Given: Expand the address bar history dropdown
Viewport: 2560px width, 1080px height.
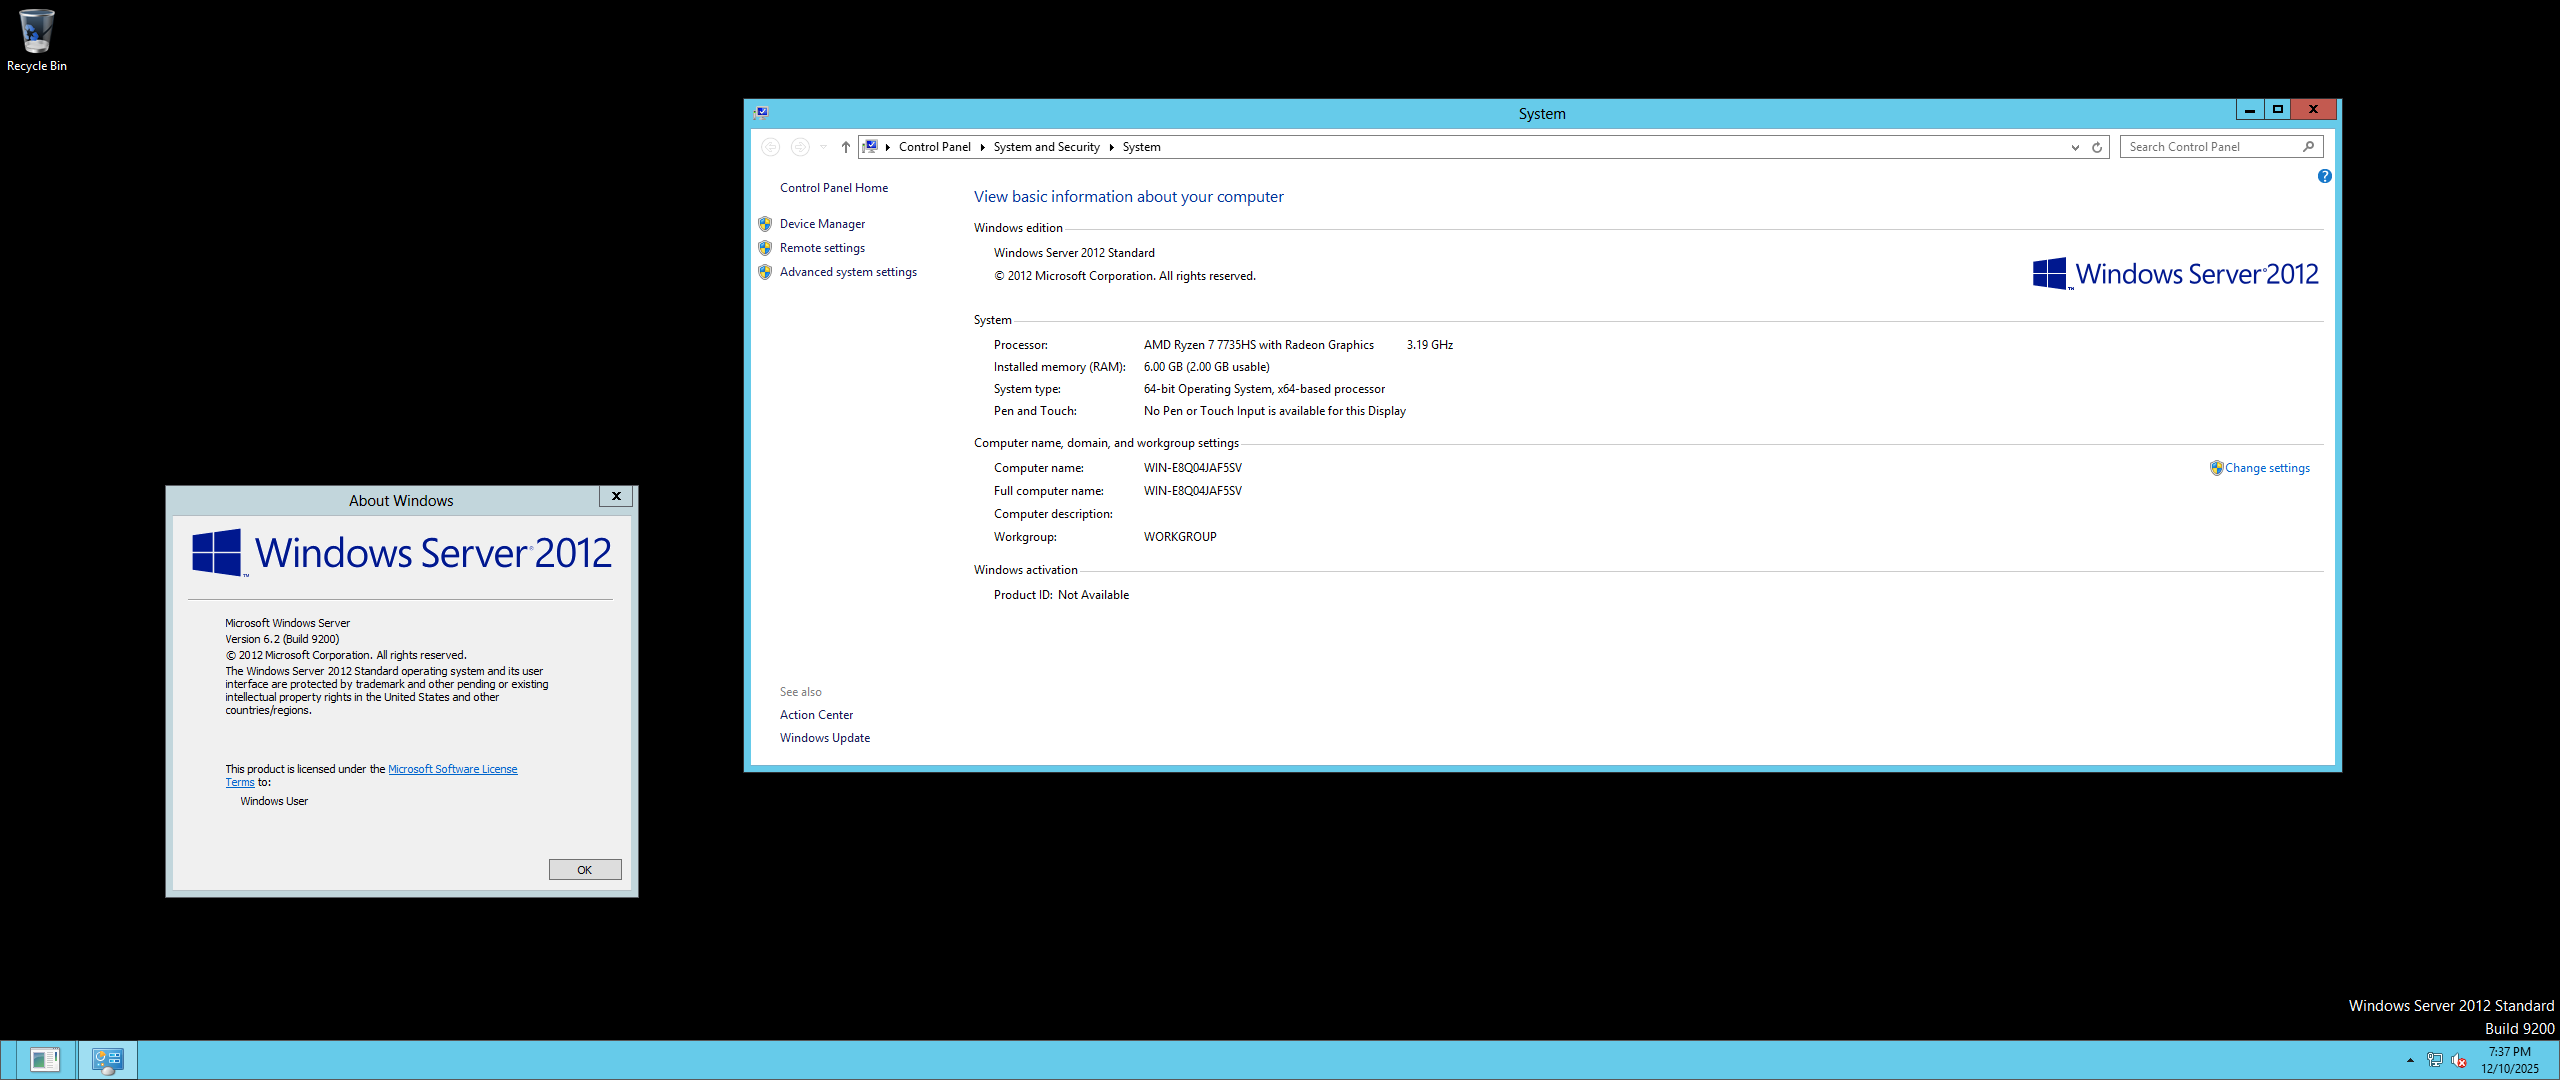Looking at the screenshot, I should pos(2075,147).
